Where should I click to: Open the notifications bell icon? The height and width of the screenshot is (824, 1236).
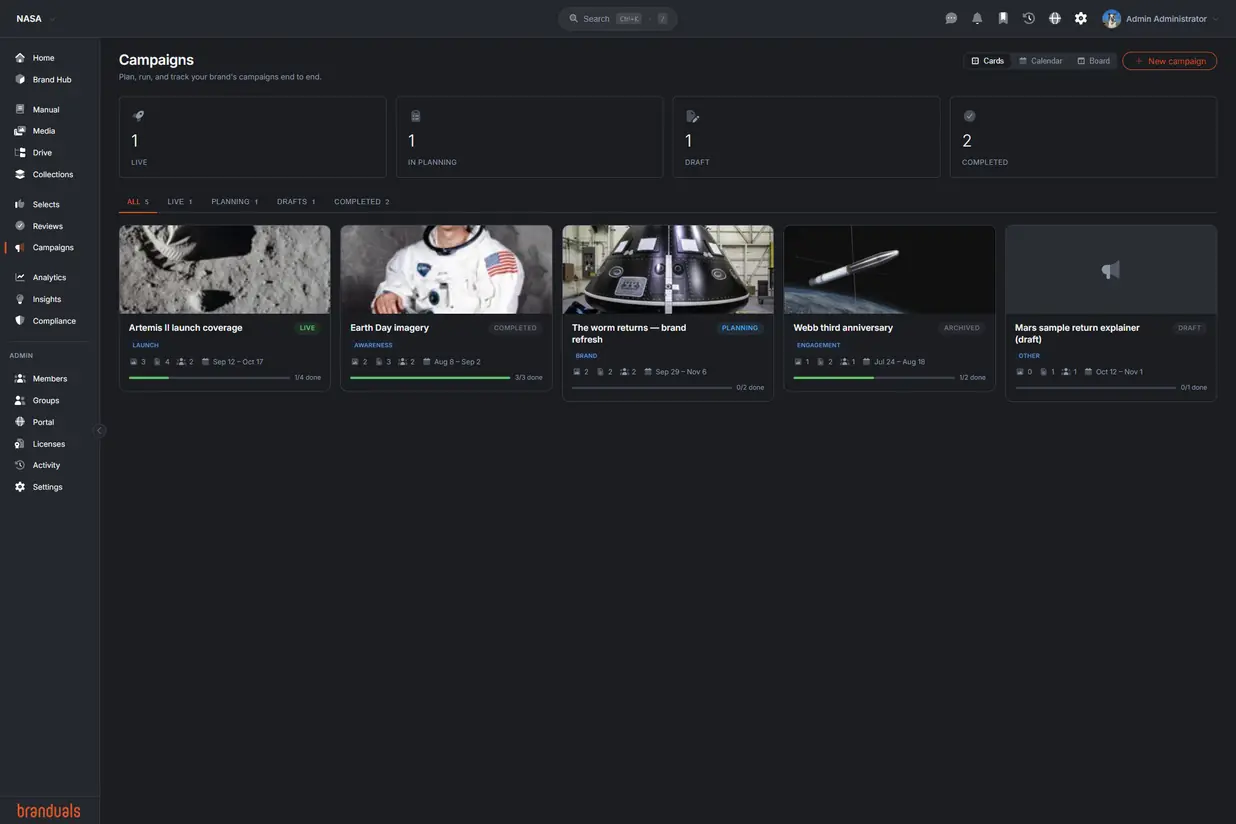tap(977, 18)
